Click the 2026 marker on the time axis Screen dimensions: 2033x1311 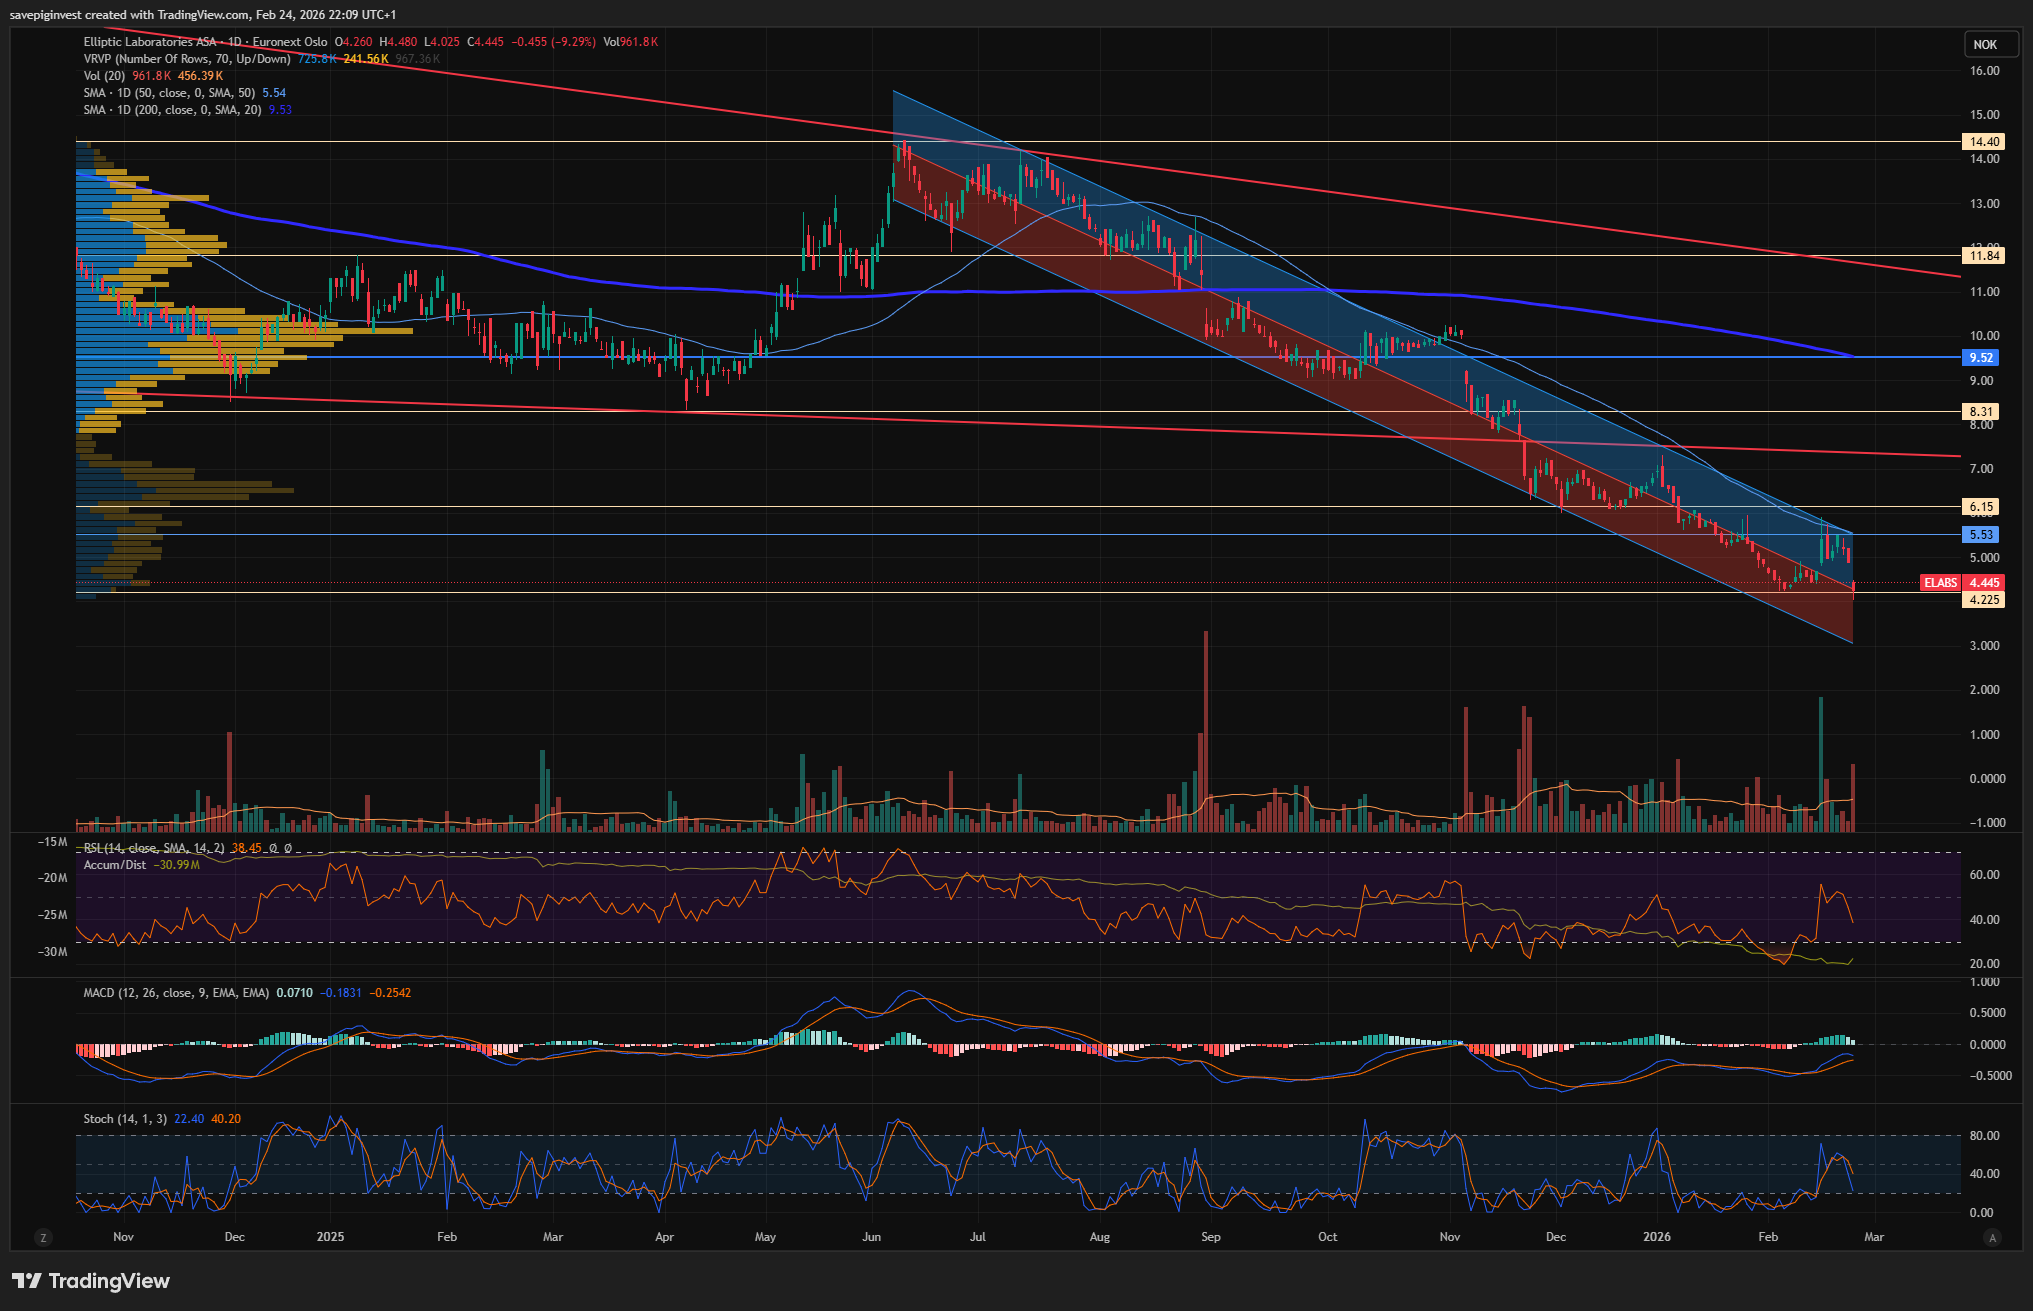tap(1656, 1237)
